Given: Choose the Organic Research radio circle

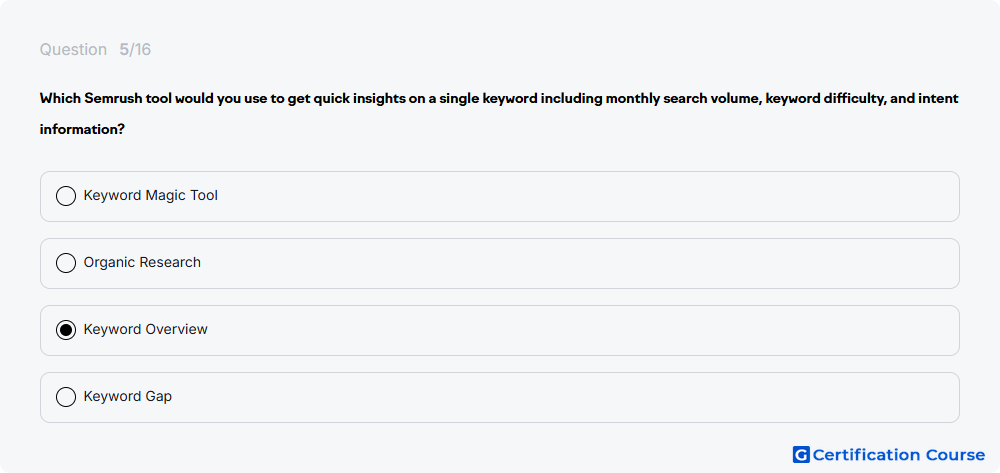Looking at the screenshot, I should point(66,263).
